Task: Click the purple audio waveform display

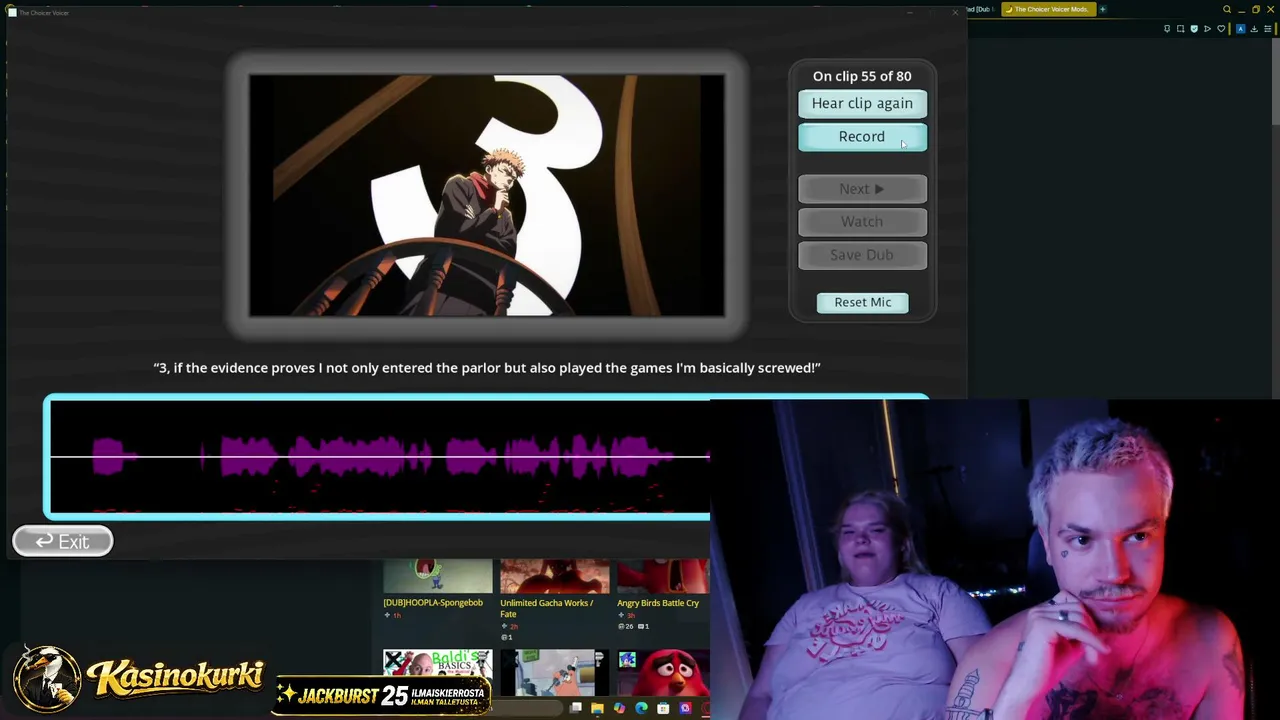Action: pos(380,457)
